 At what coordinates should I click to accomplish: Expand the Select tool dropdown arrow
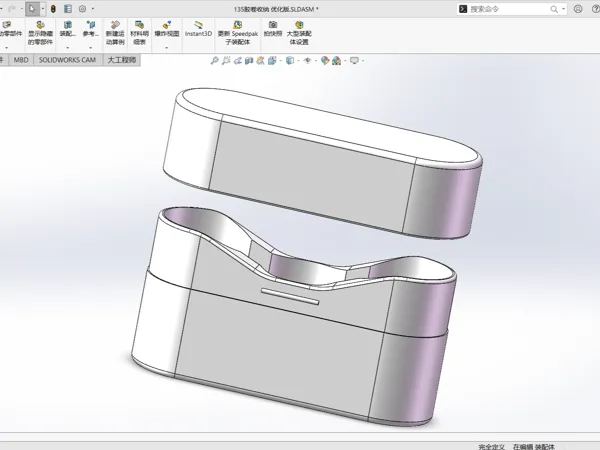pyautogui.click(x=42, y=9)
